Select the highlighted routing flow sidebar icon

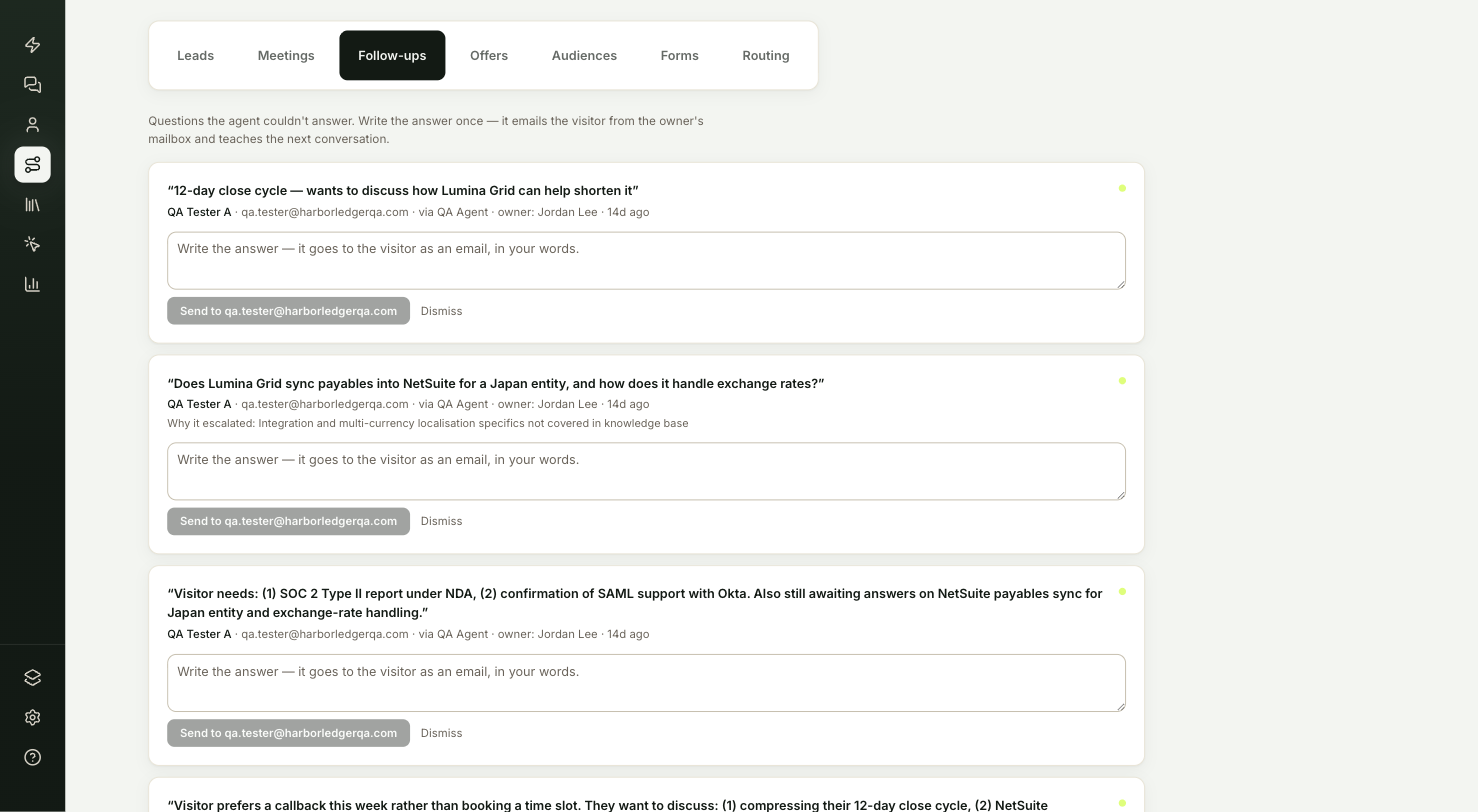[x=32, y=165]
